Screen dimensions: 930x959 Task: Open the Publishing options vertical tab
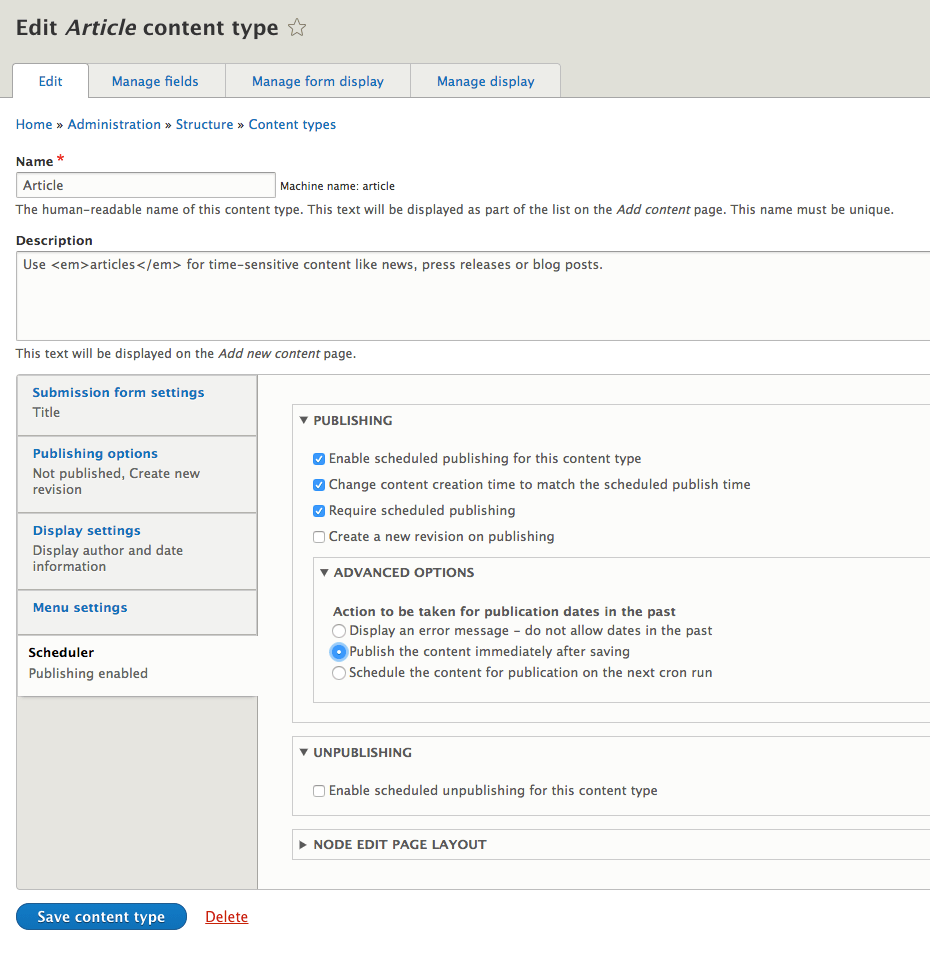point(95,454)
